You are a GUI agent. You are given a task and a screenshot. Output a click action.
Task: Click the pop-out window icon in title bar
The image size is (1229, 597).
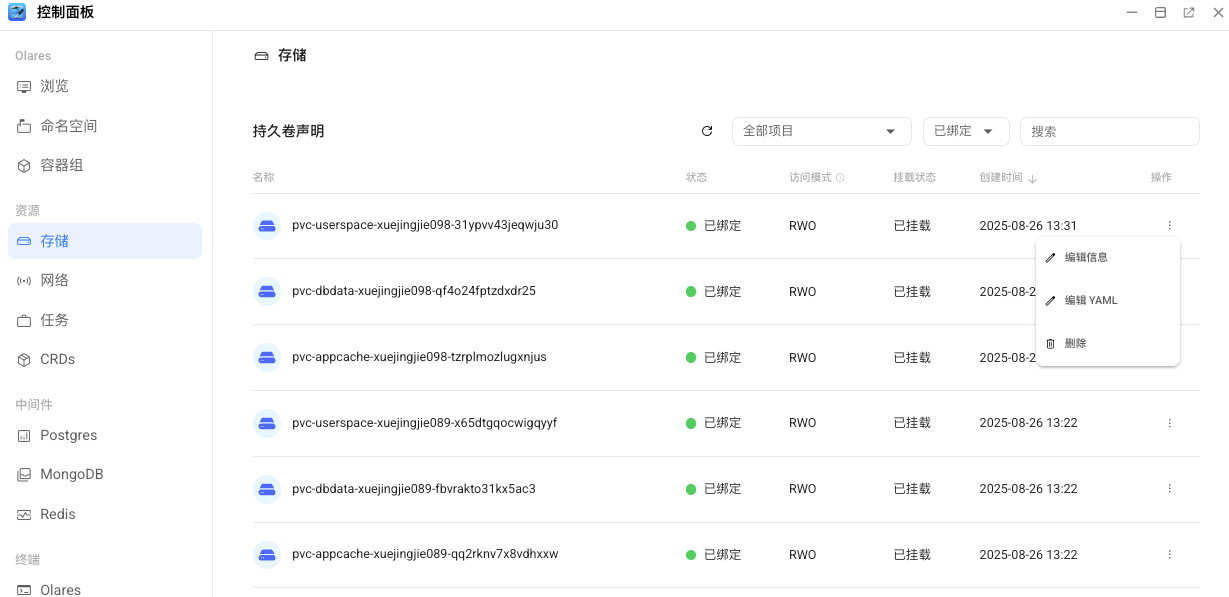click(x=1189, y=13)
